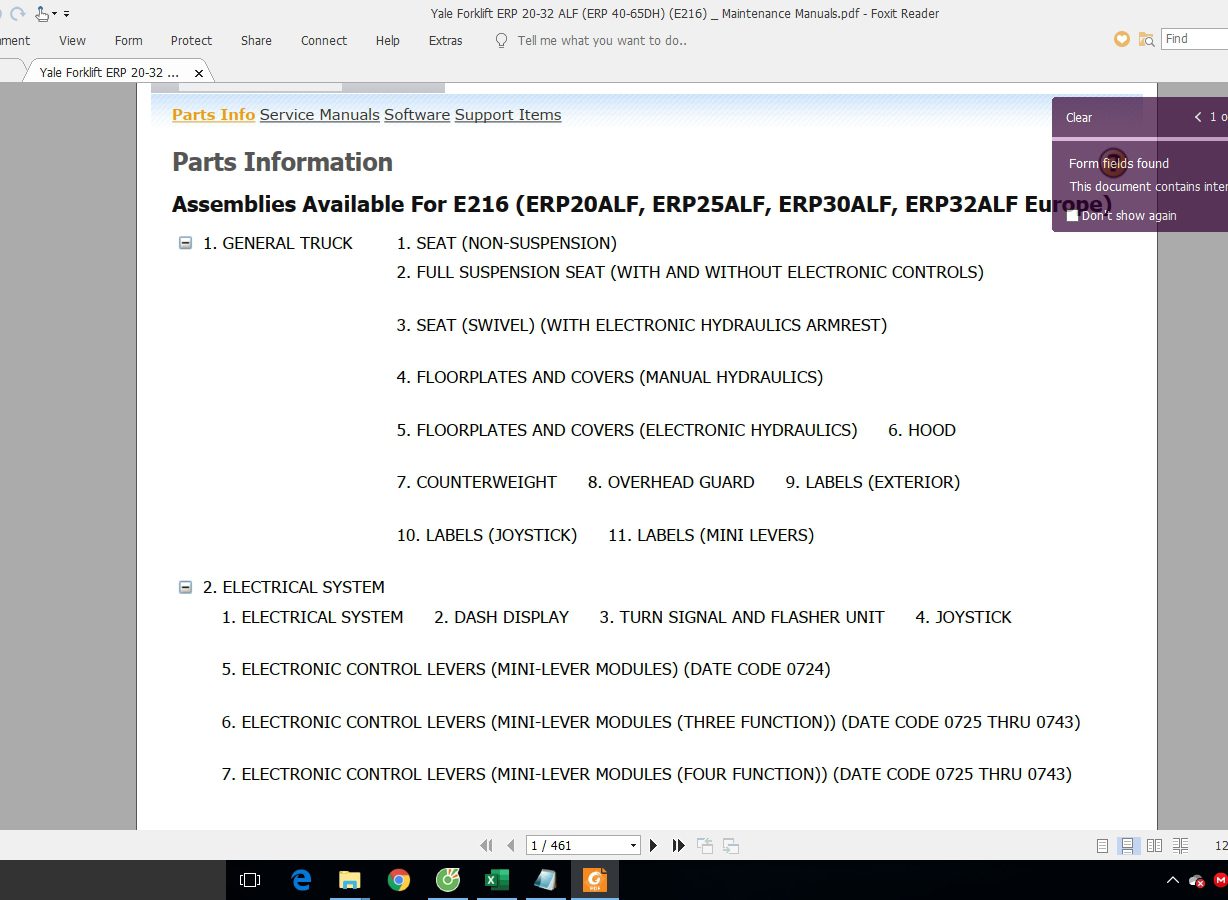1228x900 pixels.
Task: Click LABELS (JOYSTICK) entry
Action: (487, 535)
